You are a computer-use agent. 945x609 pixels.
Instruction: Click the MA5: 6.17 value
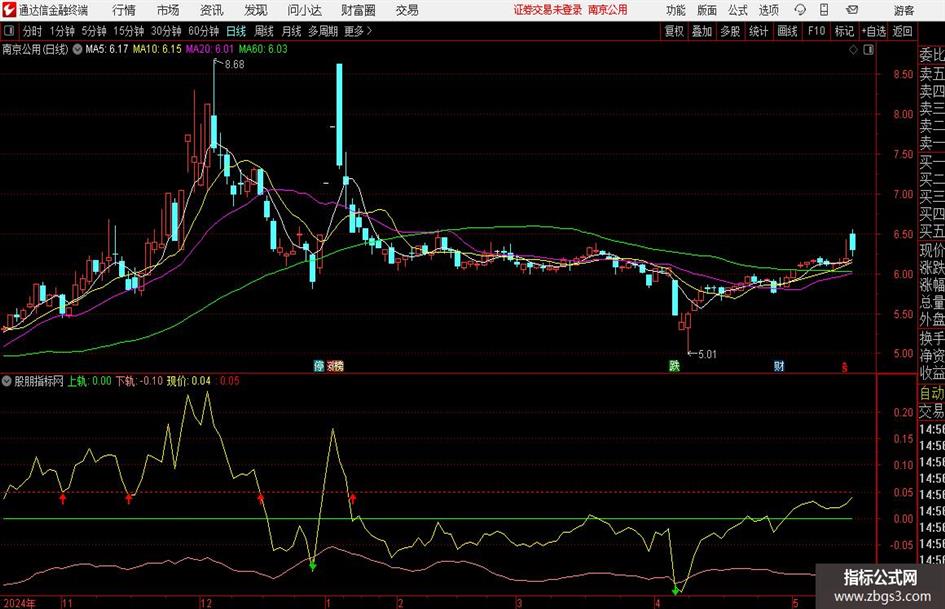pos(107,49)
